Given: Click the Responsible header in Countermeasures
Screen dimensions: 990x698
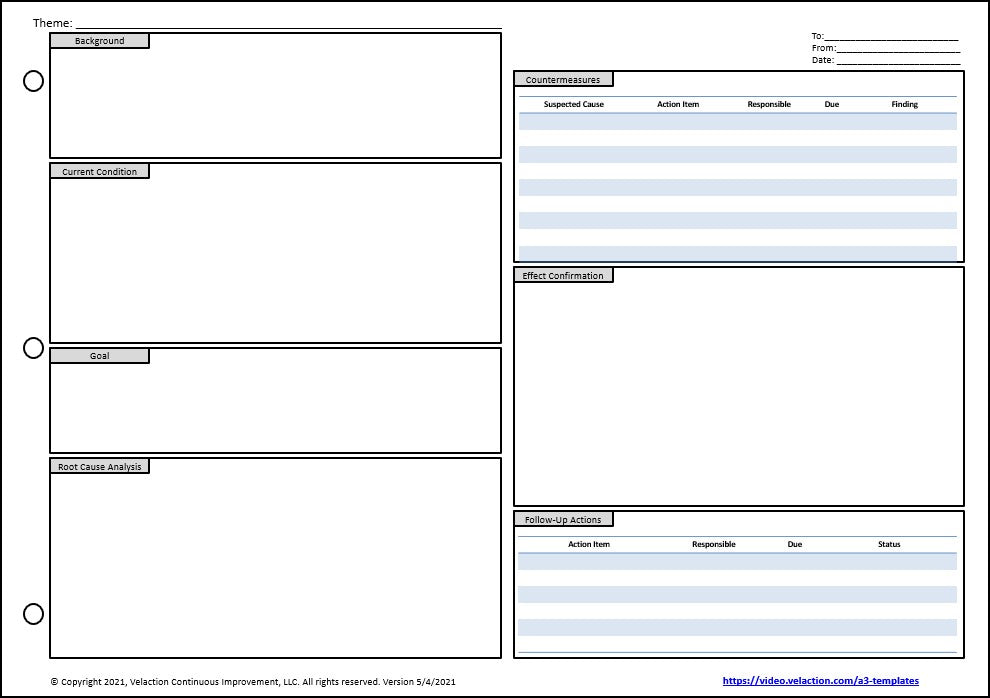Looking at the screenshot, I should pos(769,104).
